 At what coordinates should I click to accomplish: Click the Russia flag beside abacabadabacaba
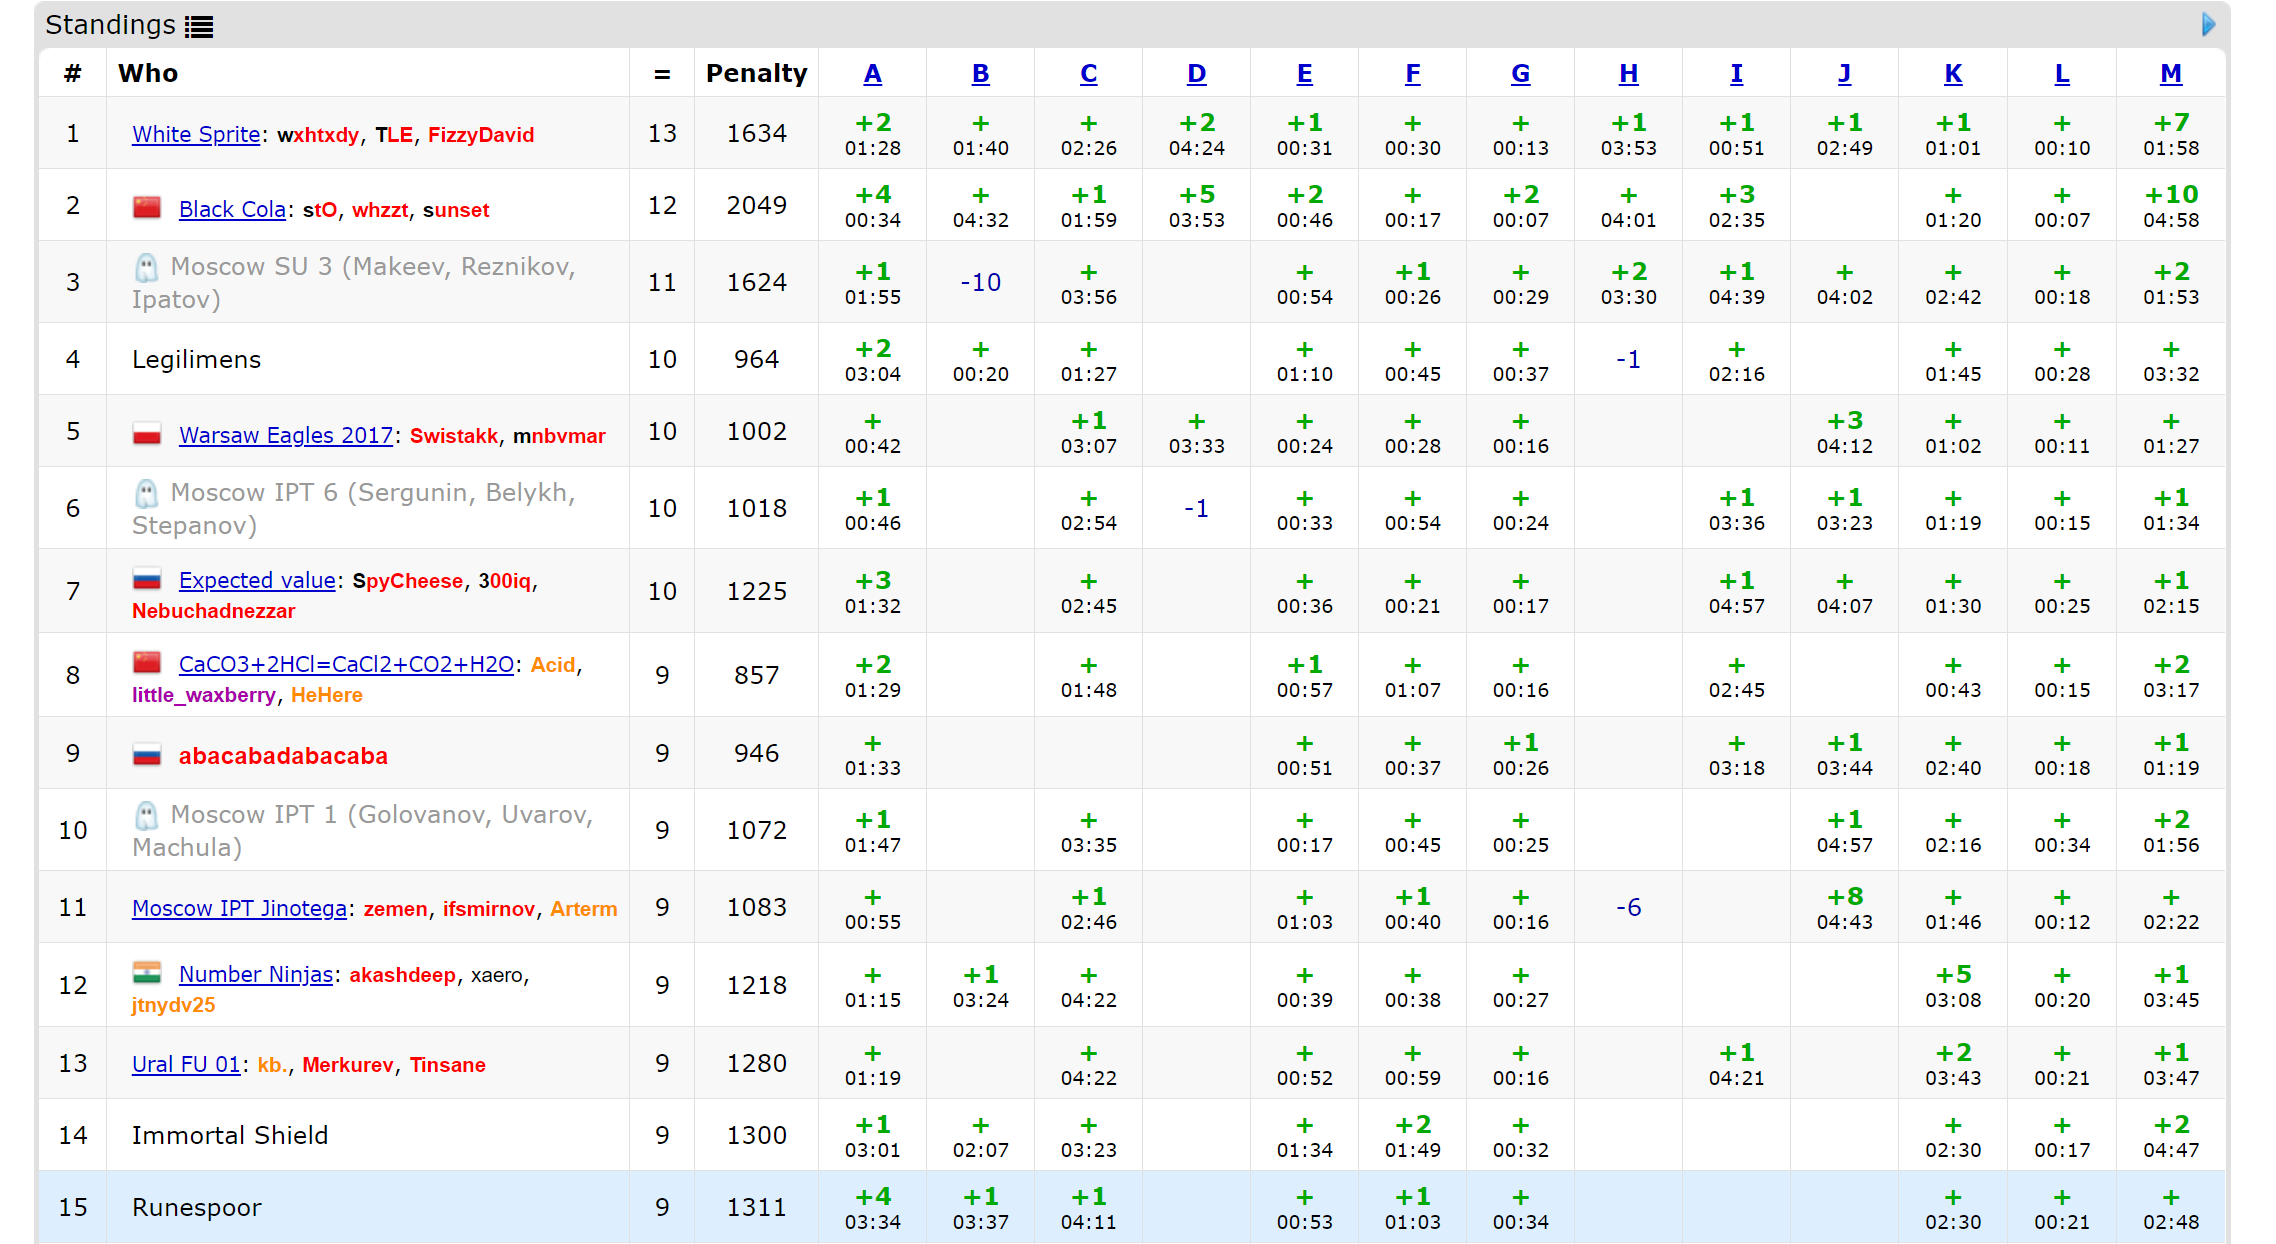coord(147,755)
